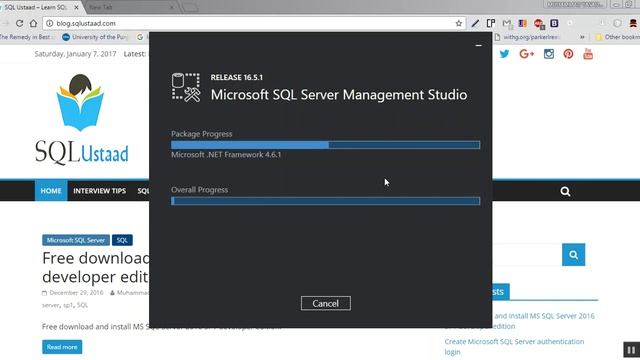Click the Read more button
The width and height of the screenshot is (640, 360).
(62, 347)
